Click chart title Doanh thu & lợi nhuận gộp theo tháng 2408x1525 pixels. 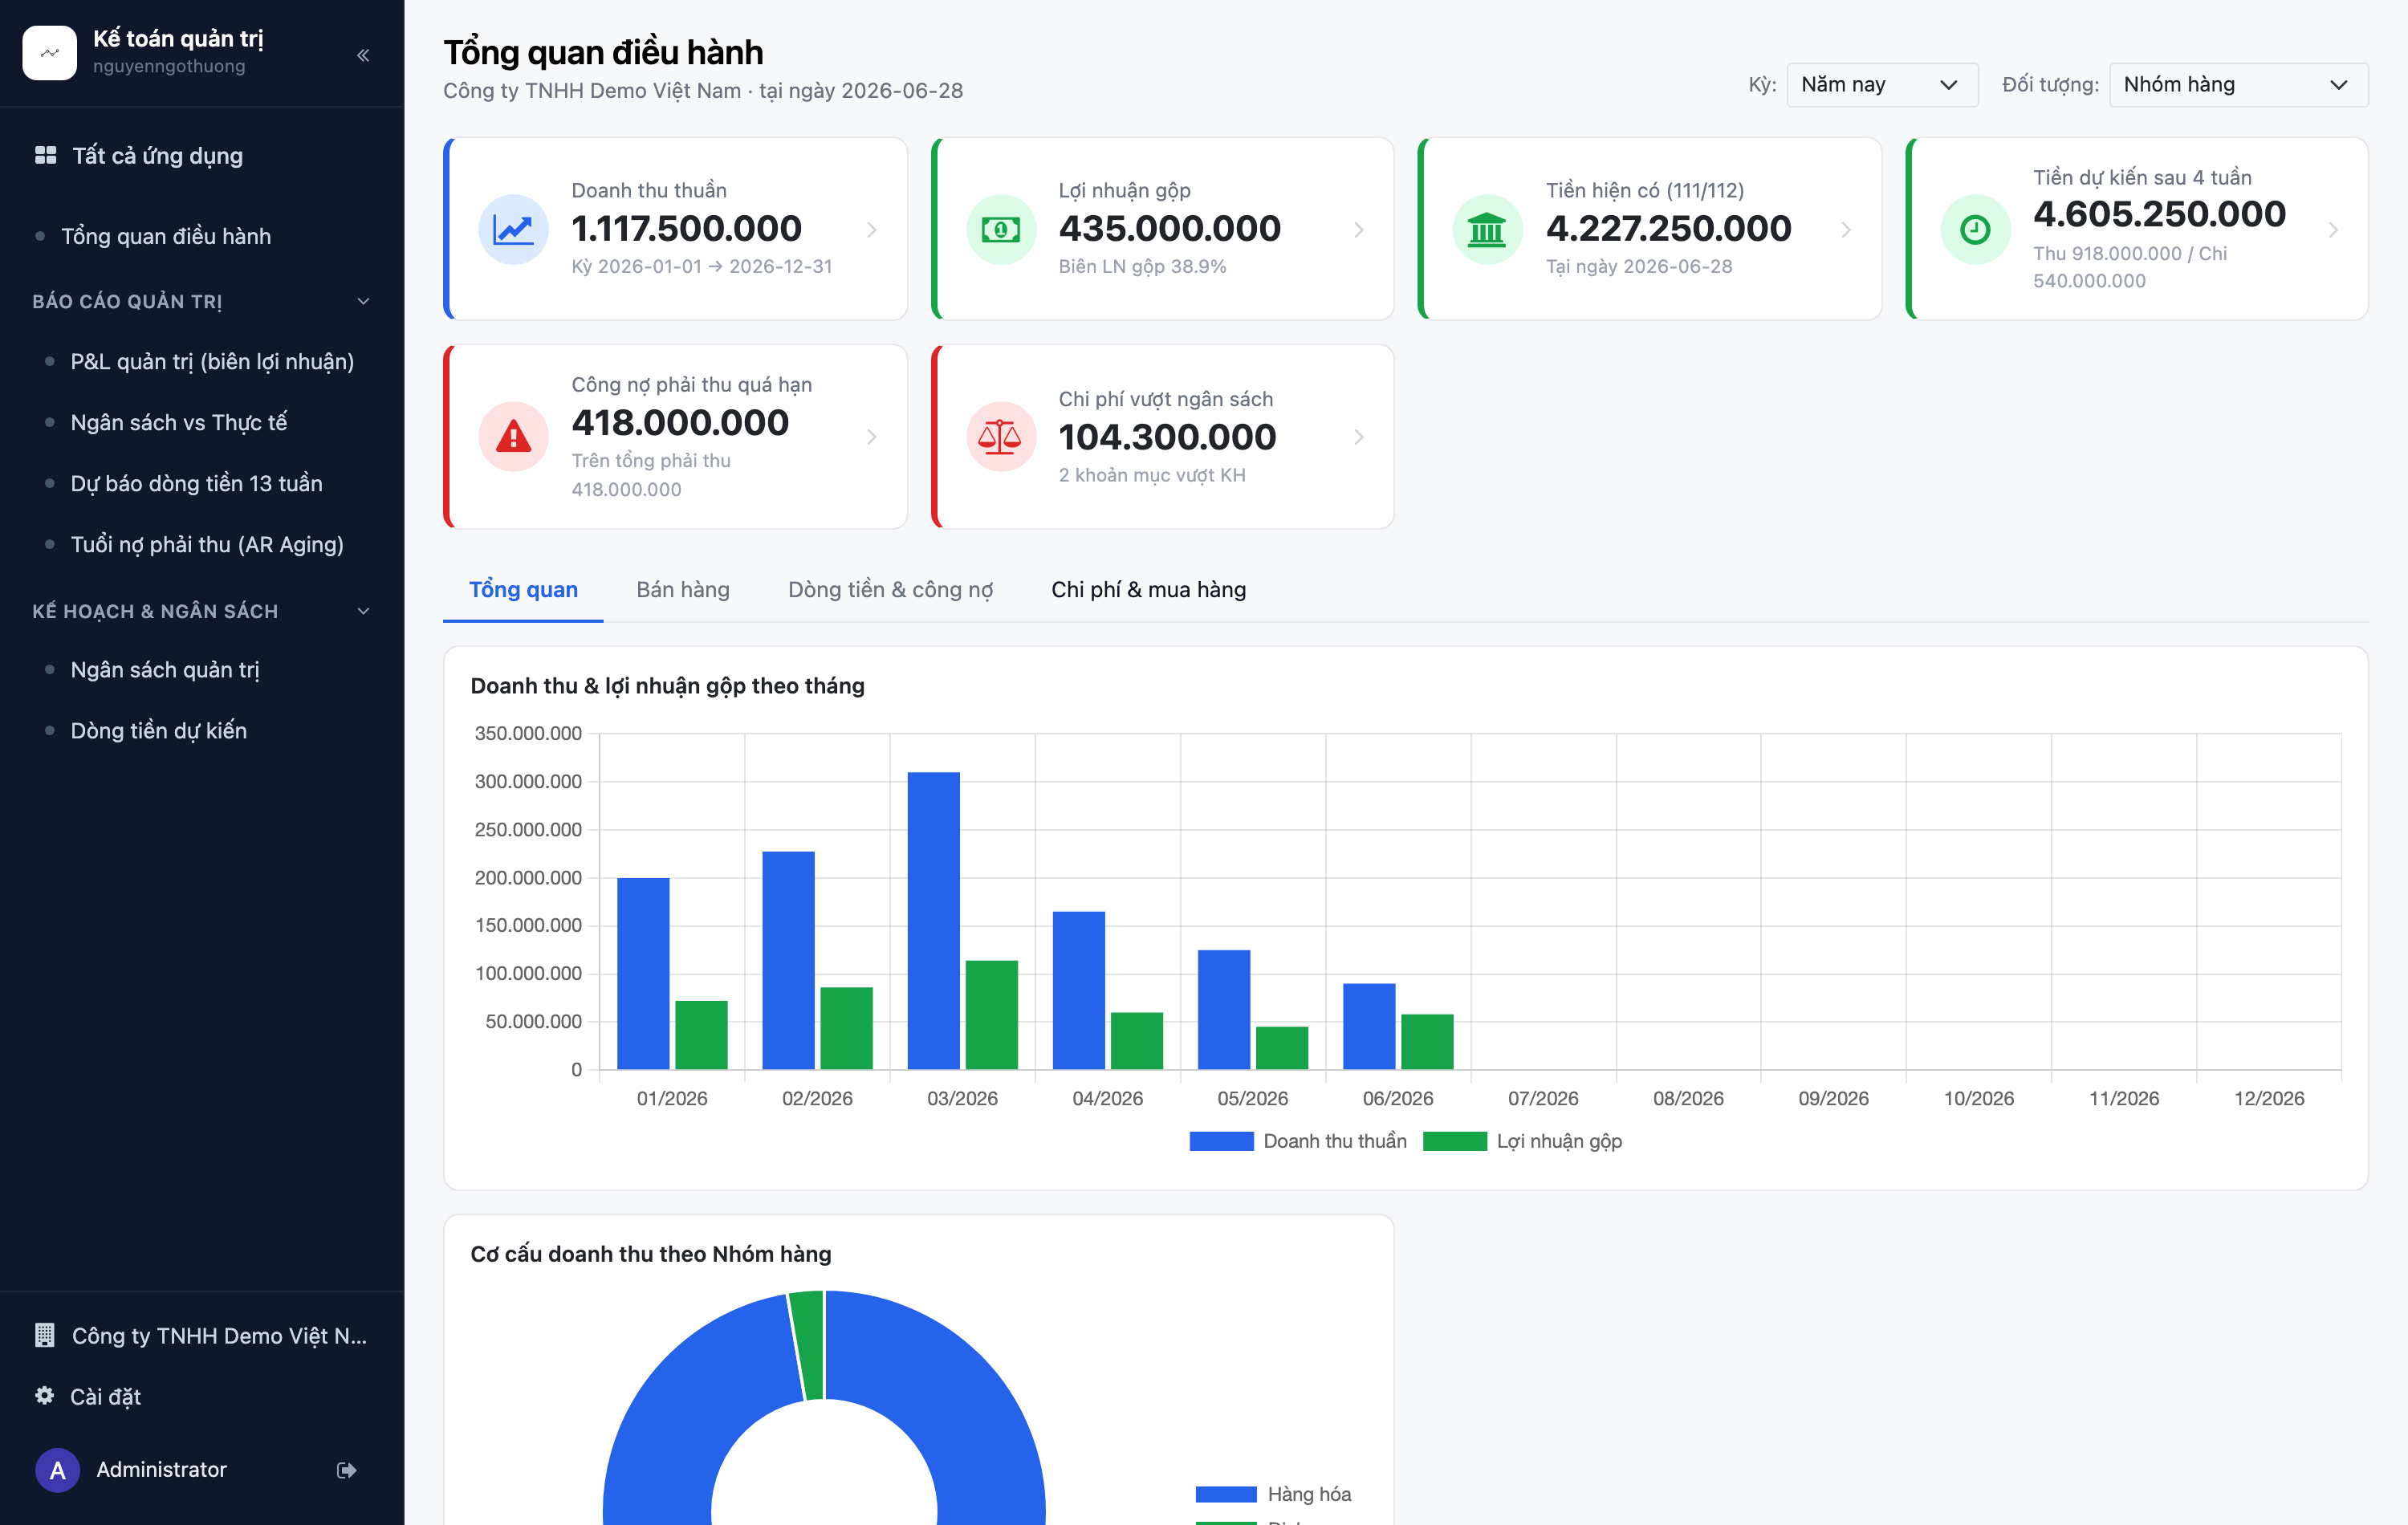(x=667, y=685)
